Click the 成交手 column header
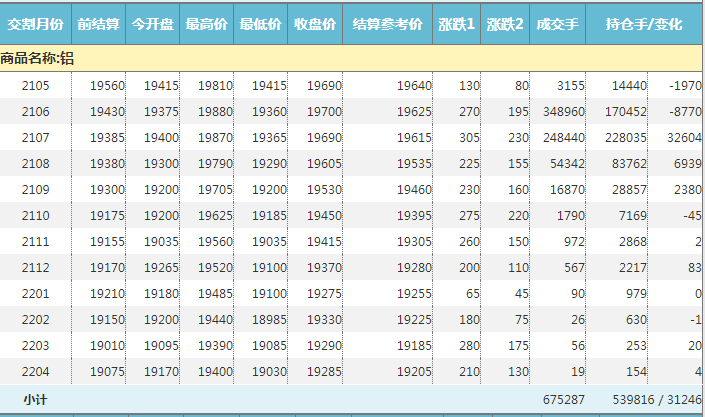The image size is (705, 417). [x=557, y=23]
